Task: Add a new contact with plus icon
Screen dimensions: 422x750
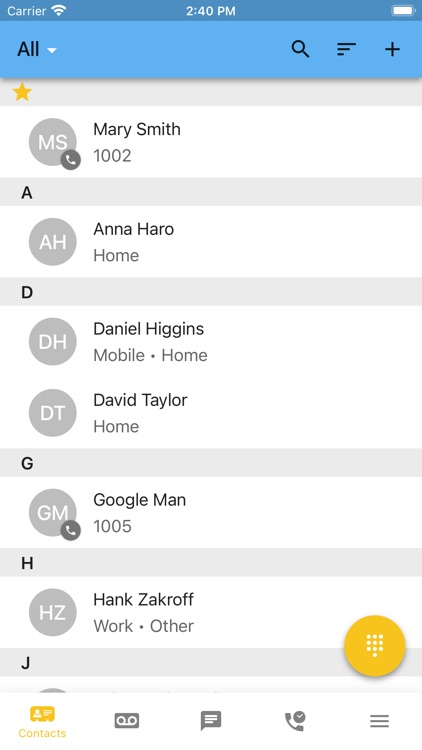Action: point(392,49)
